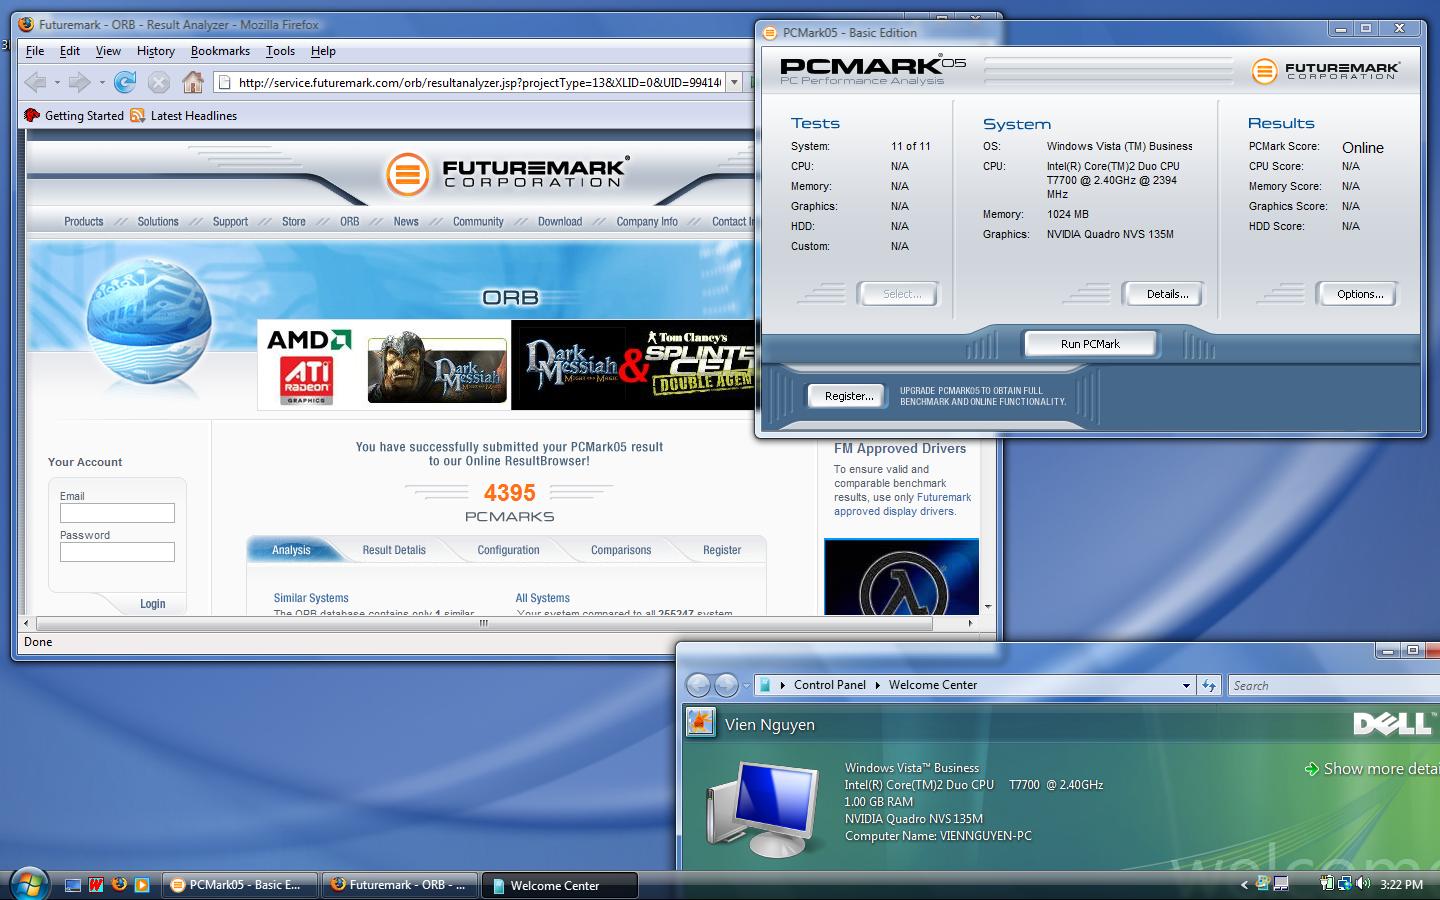Open the Download nav item on Futuremark
The height and width of the screenshot is (900, 1440).
click(x=560, y=222)
